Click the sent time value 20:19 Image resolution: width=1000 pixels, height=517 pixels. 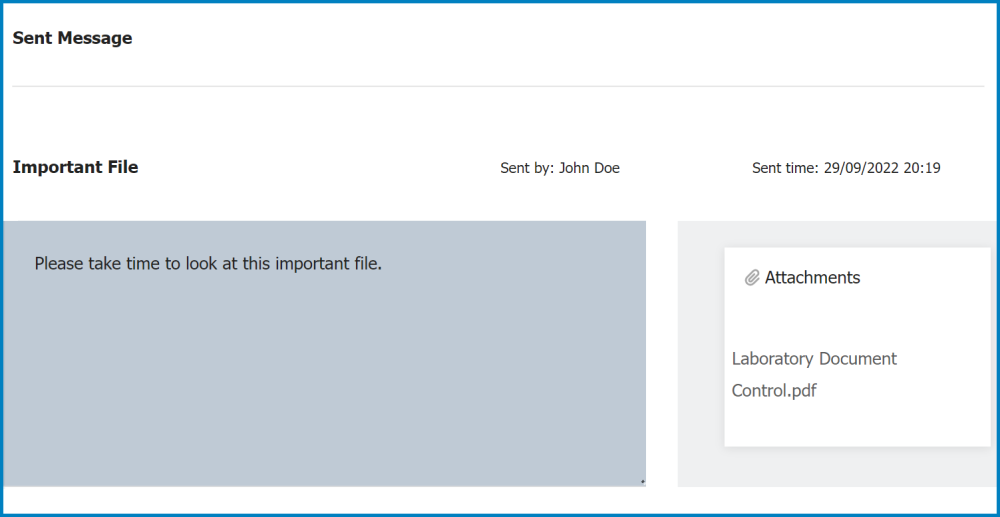[922, 168]
